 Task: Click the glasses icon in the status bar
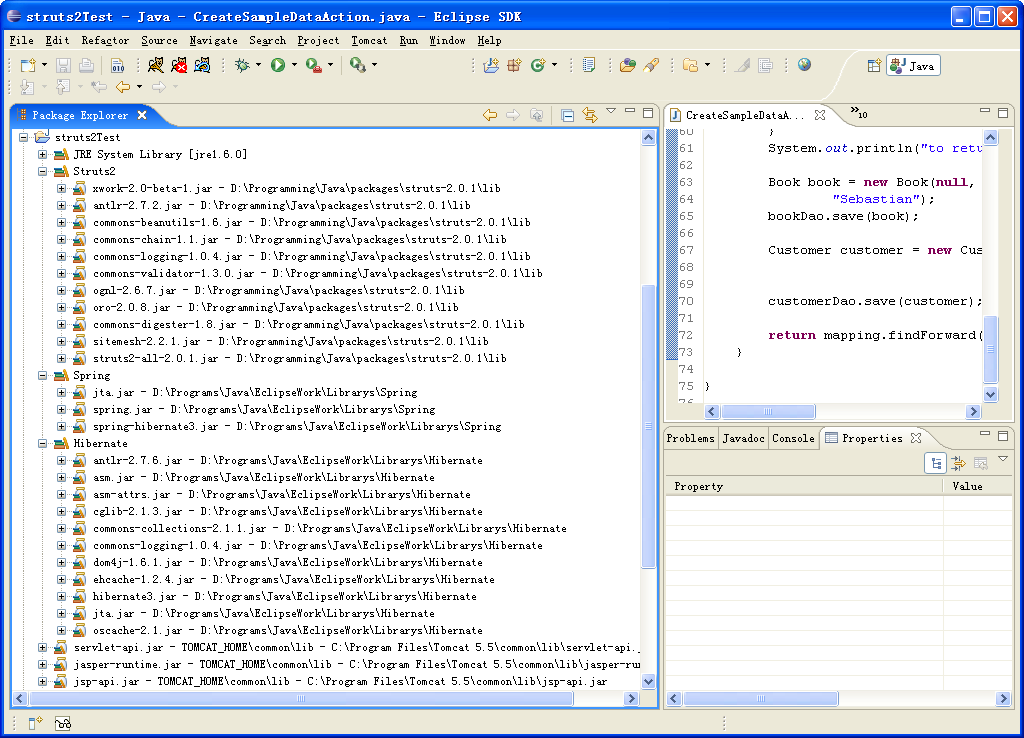tap(63, 723)
